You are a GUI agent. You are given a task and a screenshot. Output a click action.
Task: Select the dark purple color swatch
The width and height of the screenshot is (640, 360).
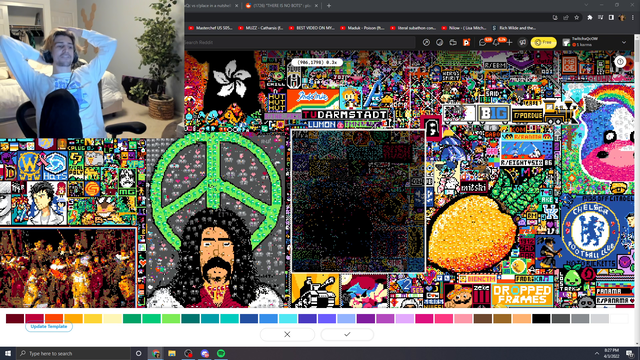[x=366, y=318]
